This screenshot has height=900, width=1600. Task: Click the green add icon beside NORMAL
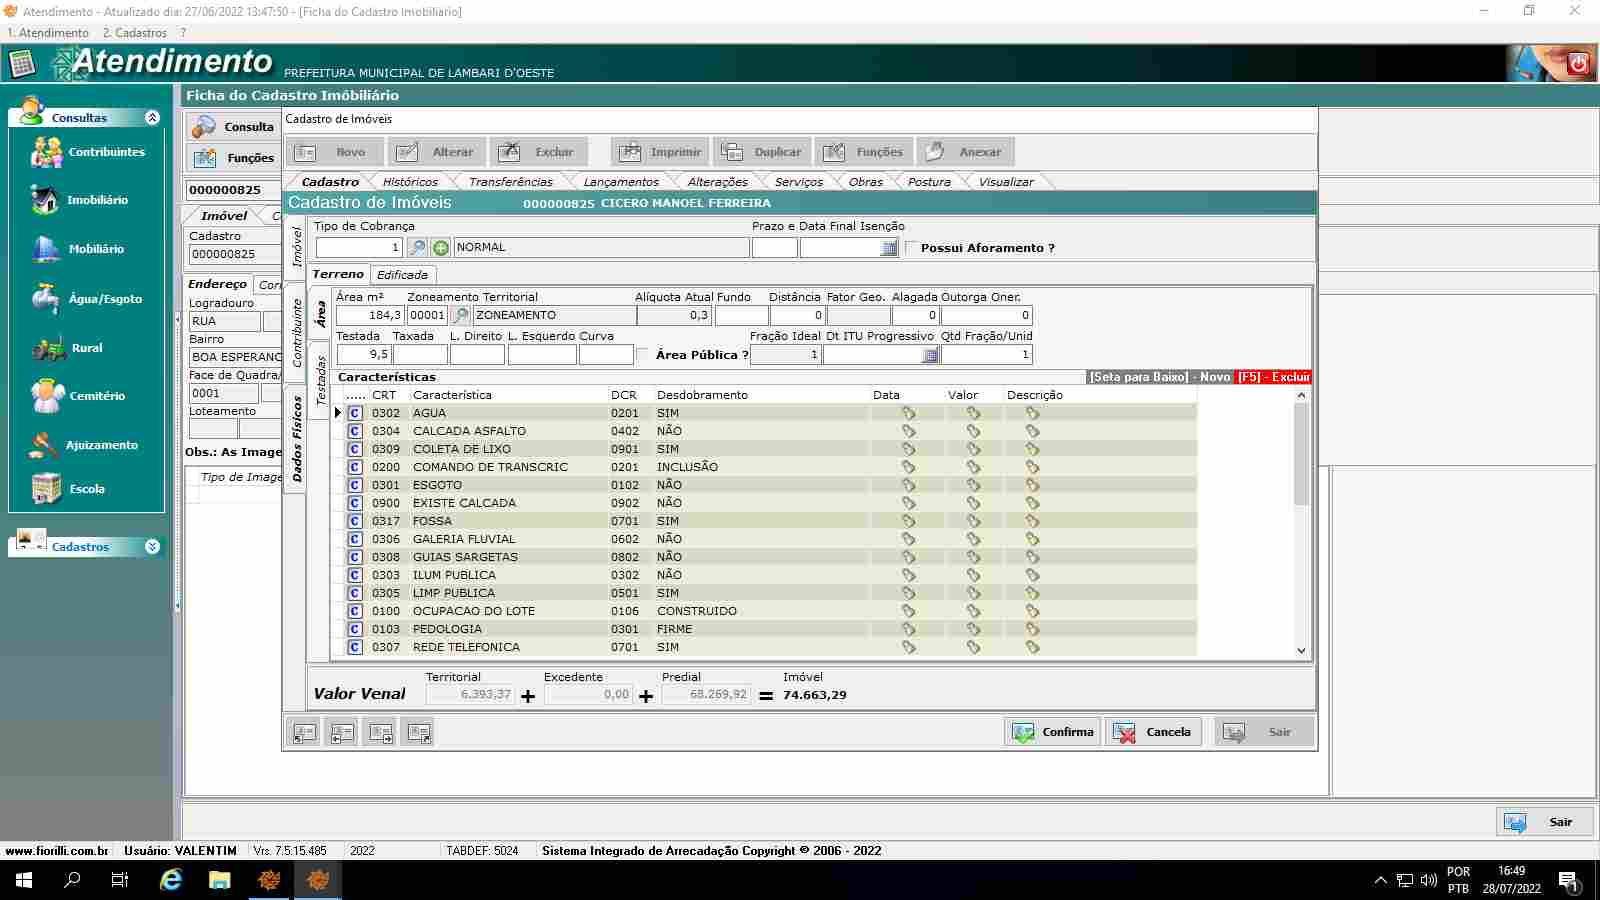tap(440, 248)
